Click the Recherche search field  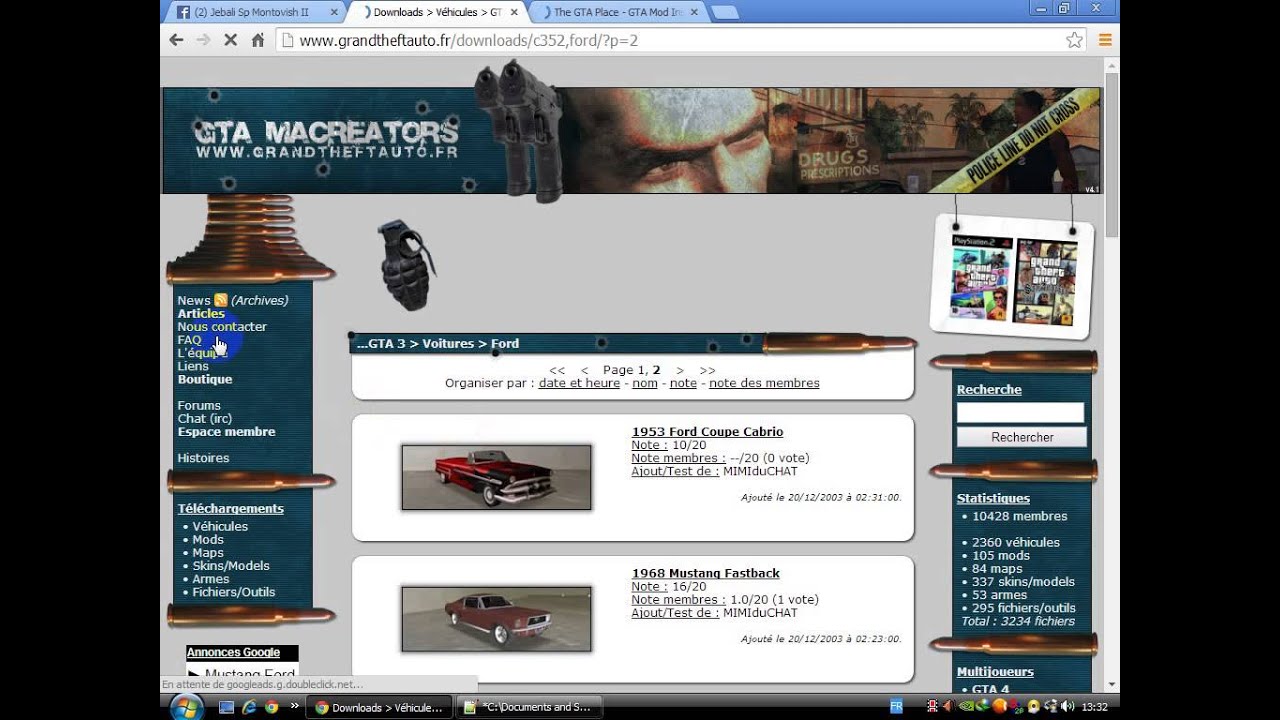(x=1020, y=413)
